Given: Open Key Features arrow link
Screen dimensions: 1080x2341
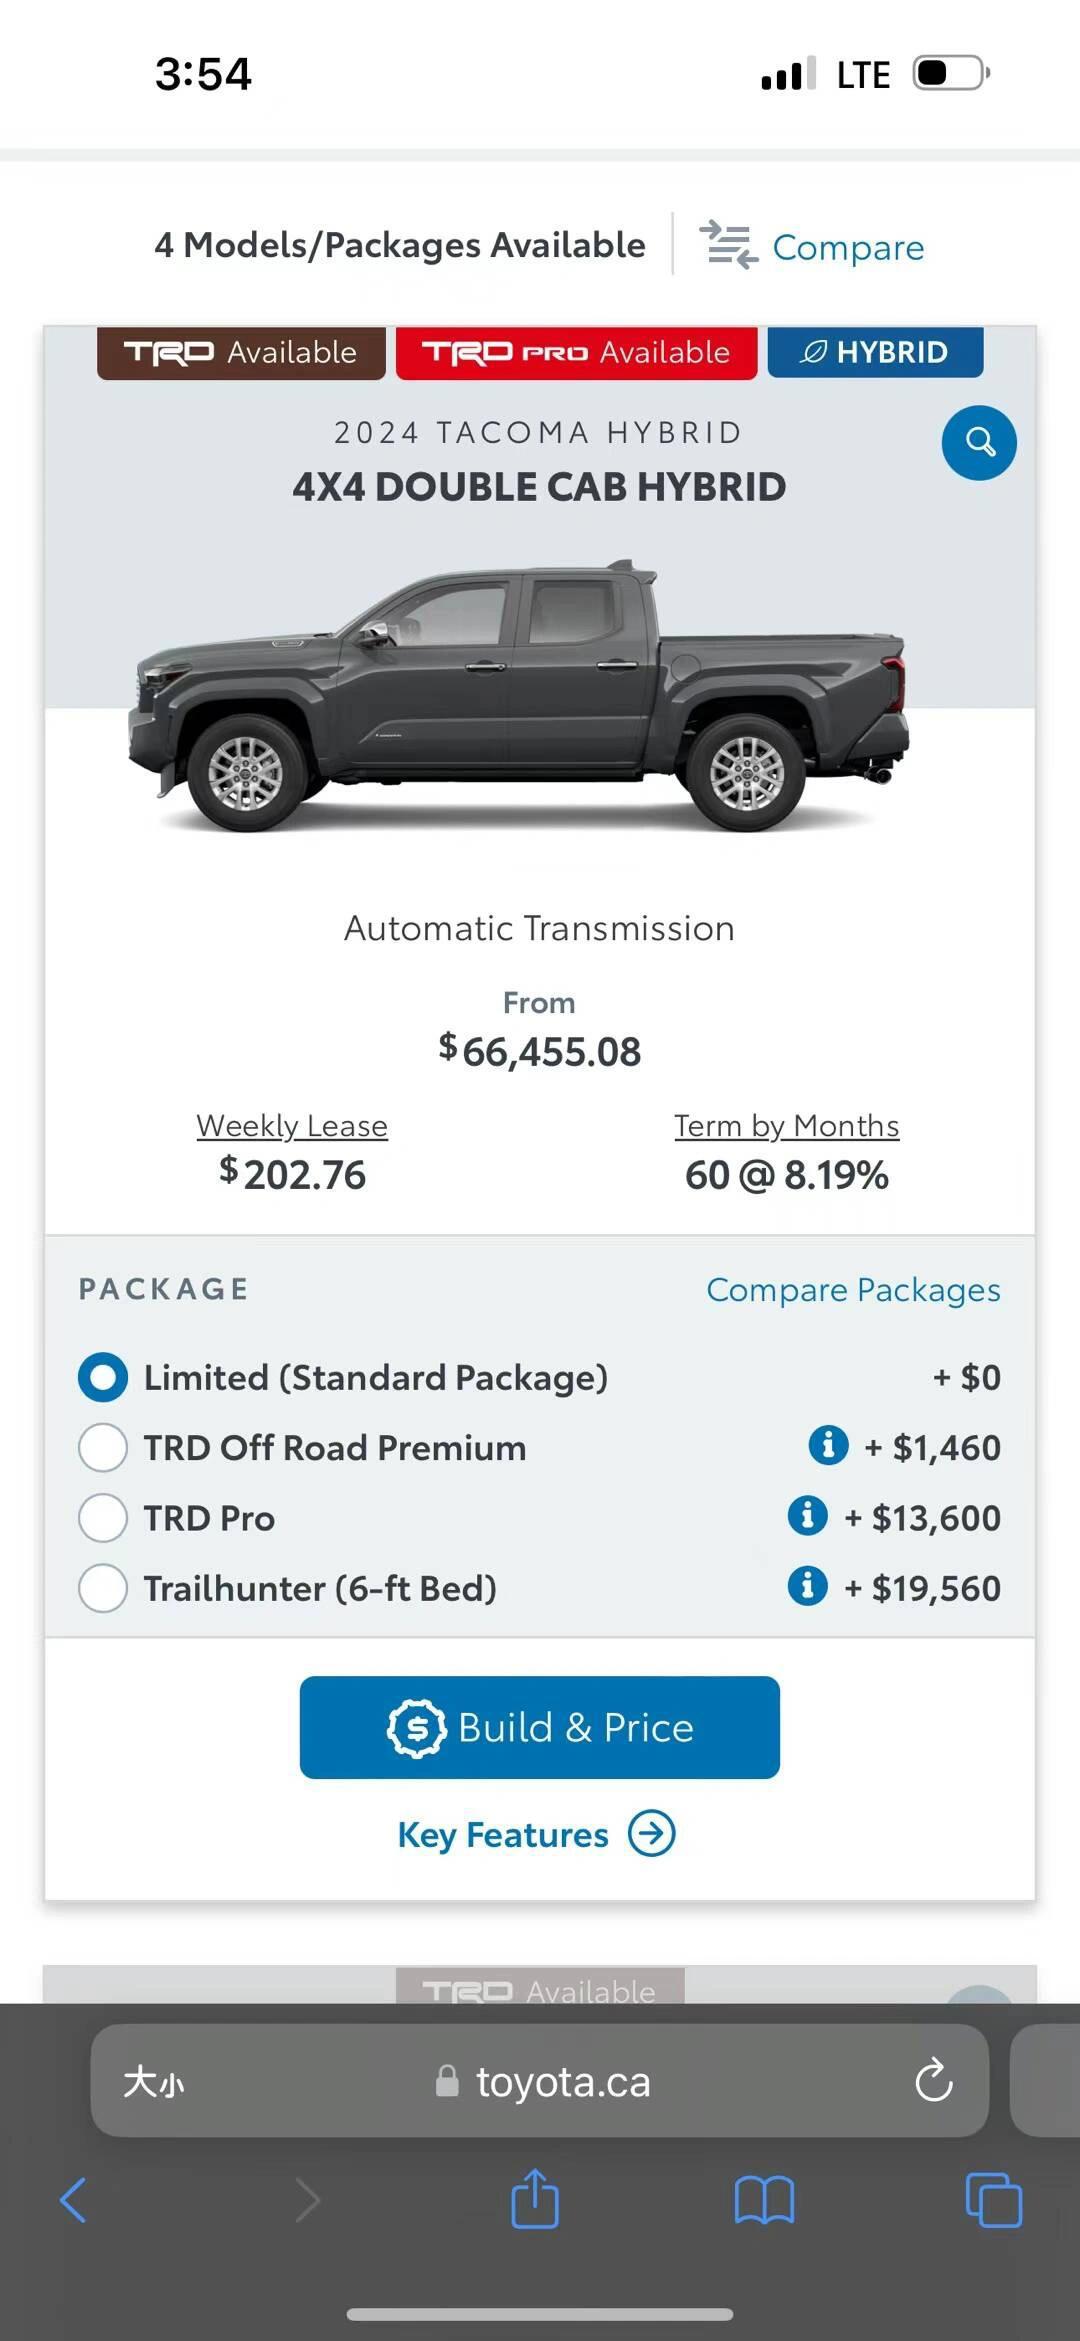Looking at the screenshot, I should point(651,1834).
